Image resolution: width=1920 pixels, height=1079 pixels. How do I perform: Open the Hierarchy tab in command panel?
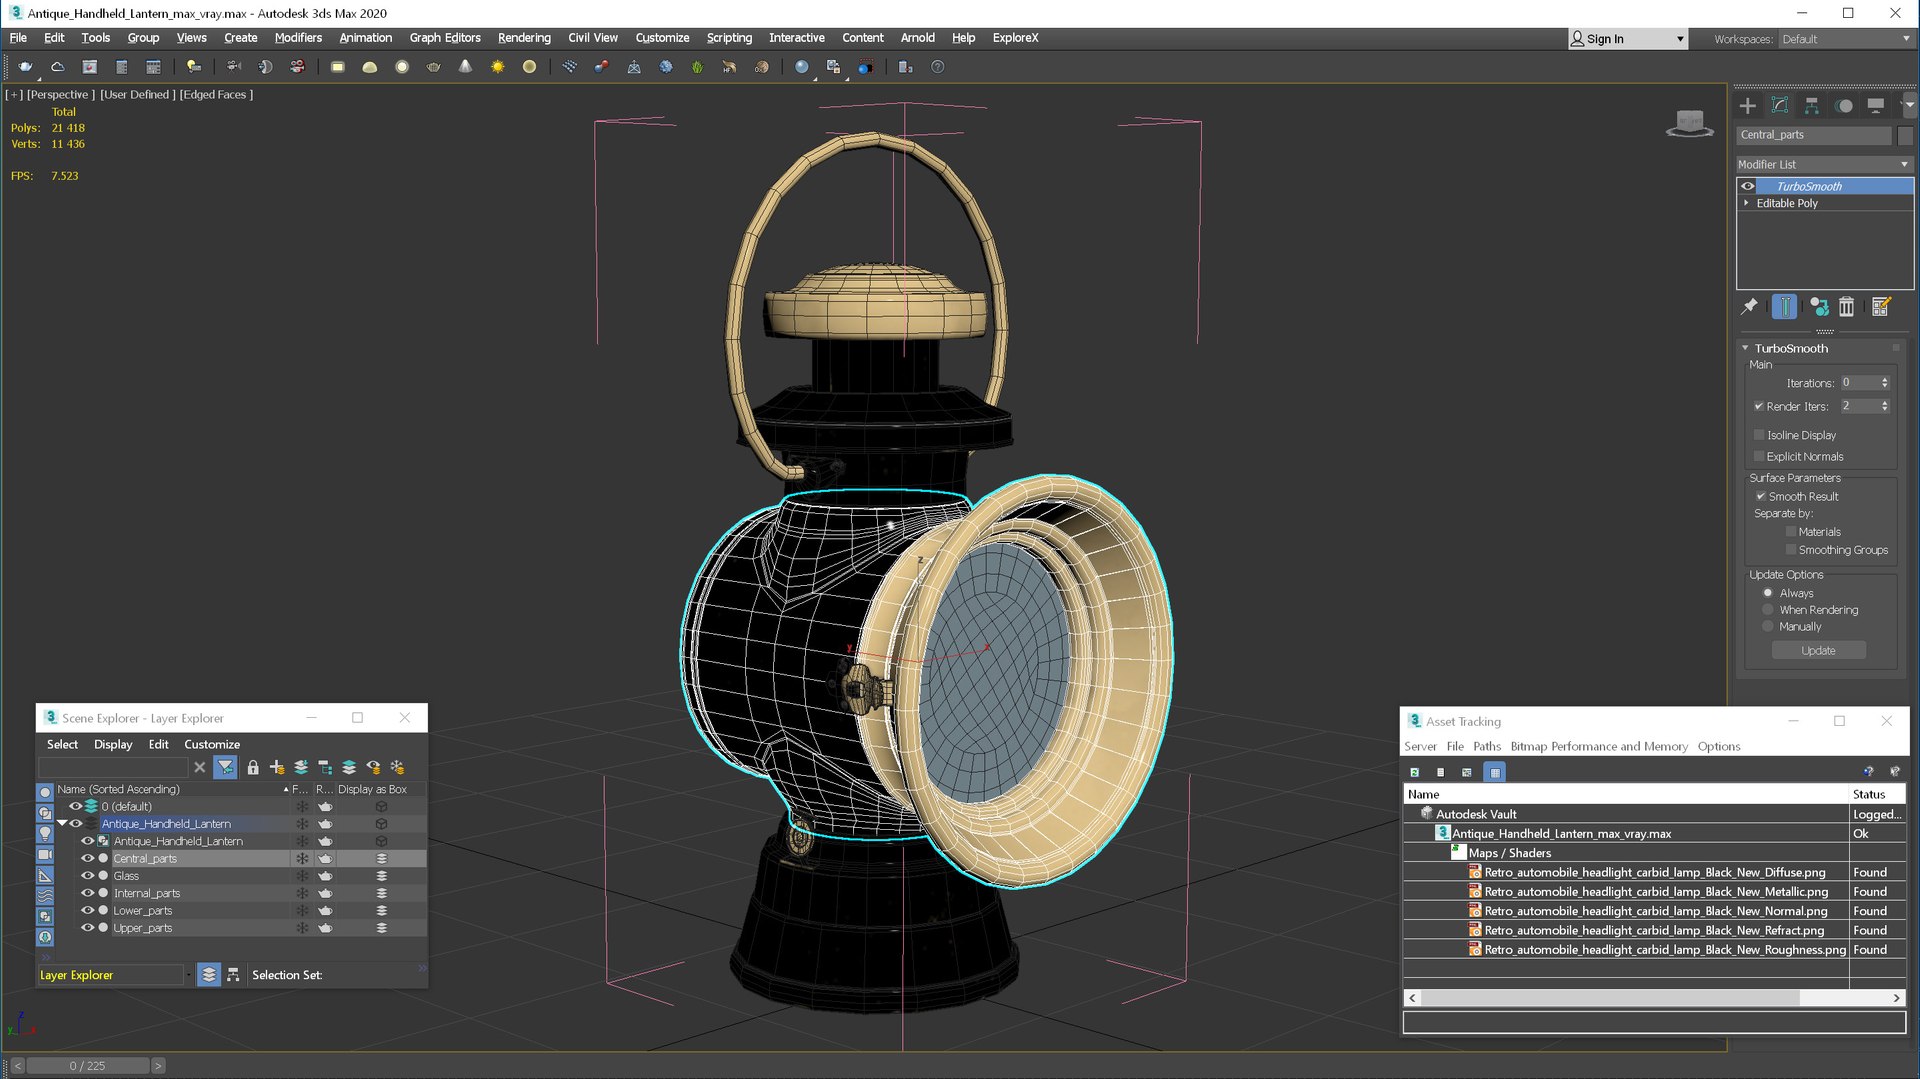click(x=1812, y=106)
